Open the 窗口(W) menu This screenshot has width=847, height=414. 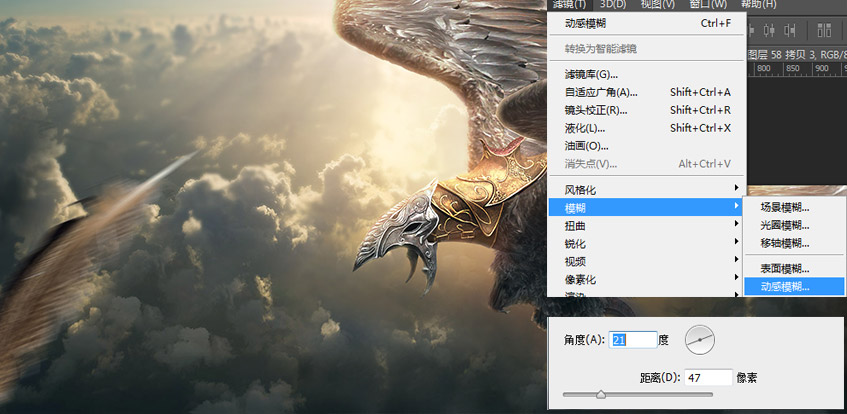click(708, 4)
